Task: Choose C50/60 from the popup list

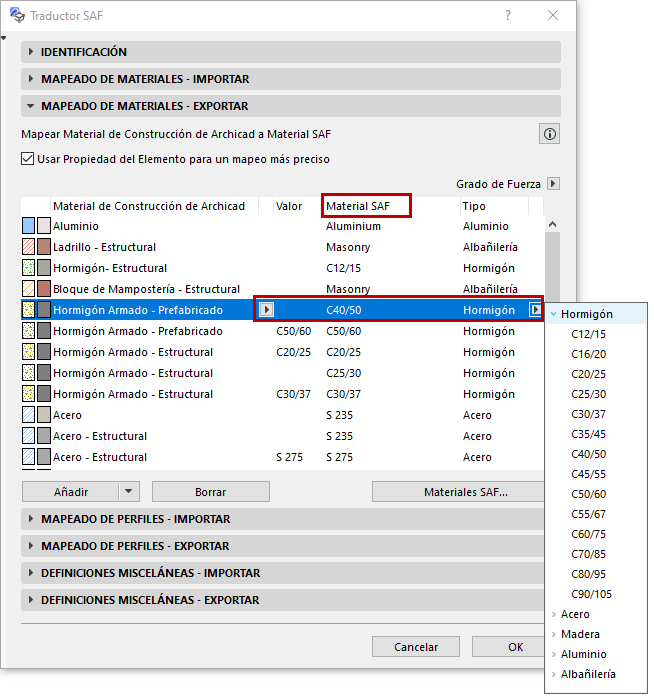Action: [588, 494]
